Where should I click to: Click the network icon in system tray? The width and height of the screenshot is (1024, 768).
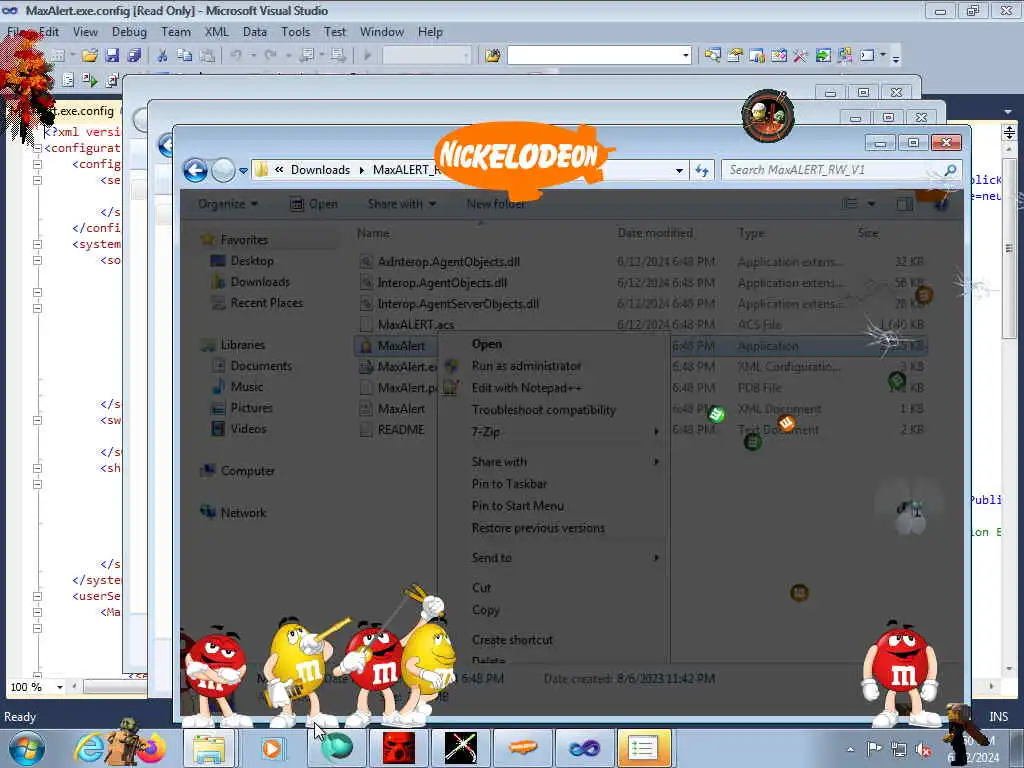pyautogui.click(x=899, y=750)
